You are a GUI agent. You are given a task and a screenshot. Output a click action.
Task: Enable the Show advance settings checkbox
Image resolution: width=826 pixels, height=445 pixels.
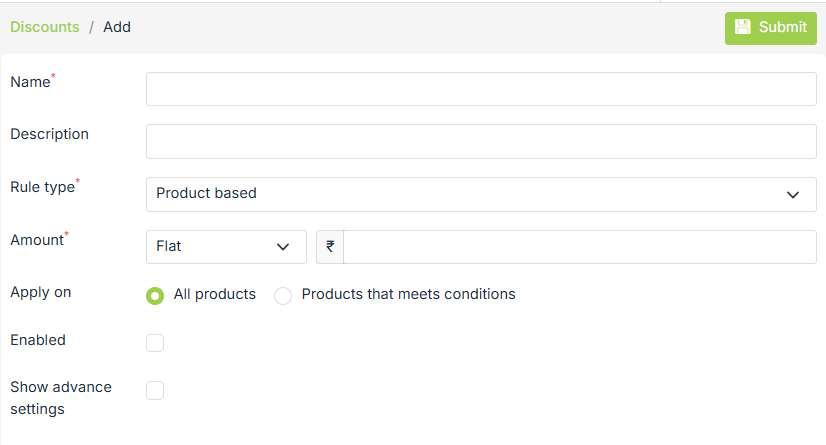(x=155, y=390)
